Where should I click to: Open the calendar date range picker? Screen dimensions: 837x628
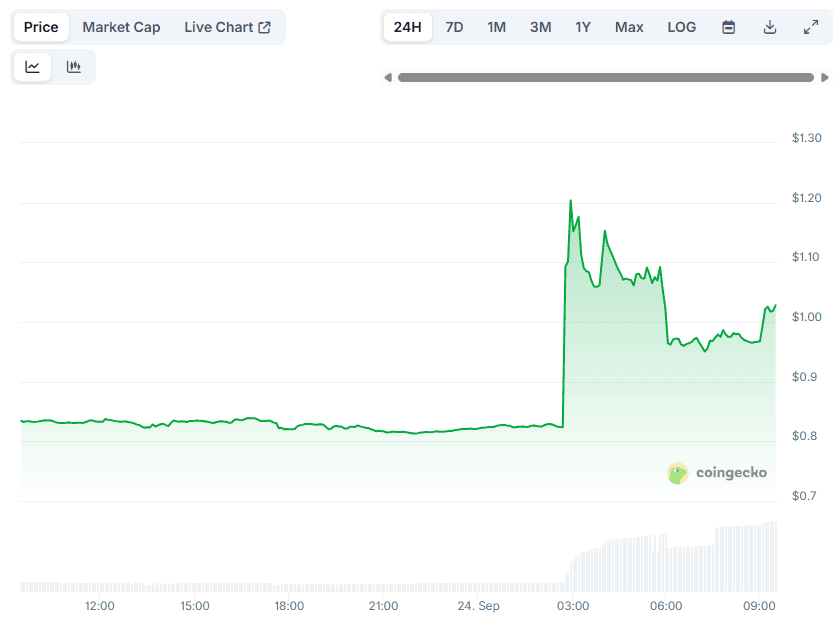728,27
